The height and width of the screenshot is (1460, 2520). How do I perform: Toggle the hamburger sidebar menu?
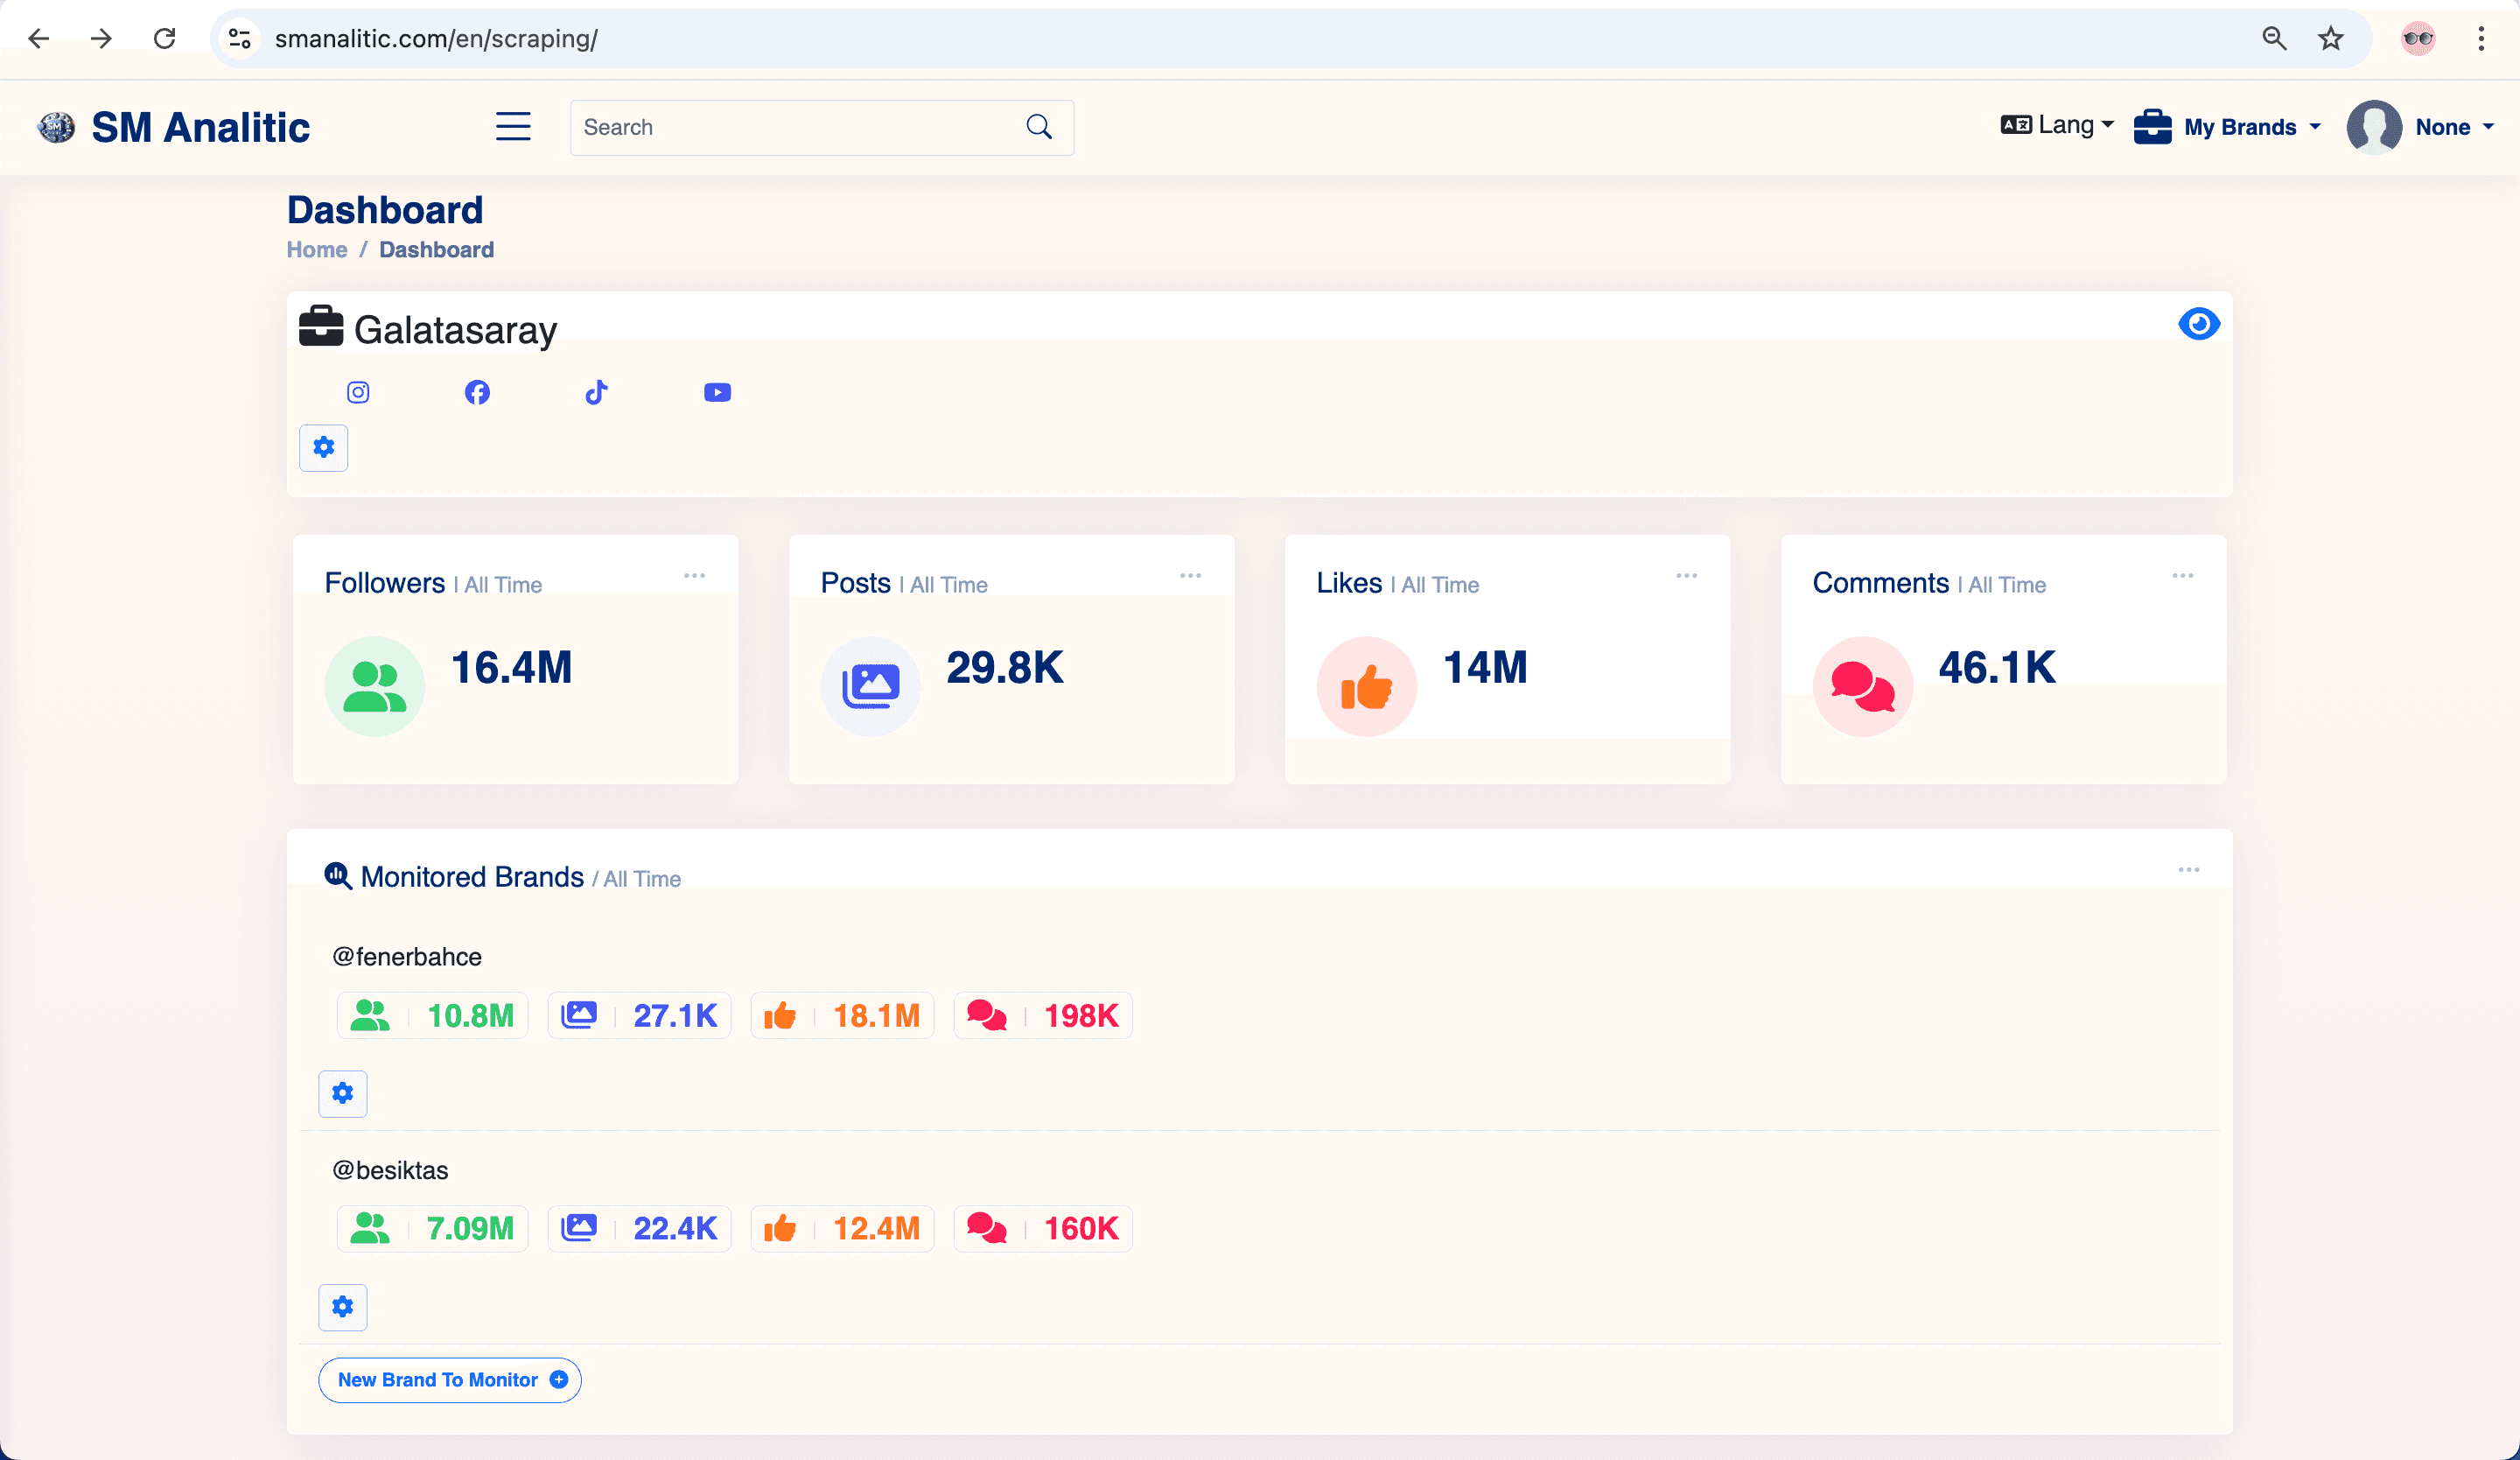pyautogui.click(x=513, y=127)
